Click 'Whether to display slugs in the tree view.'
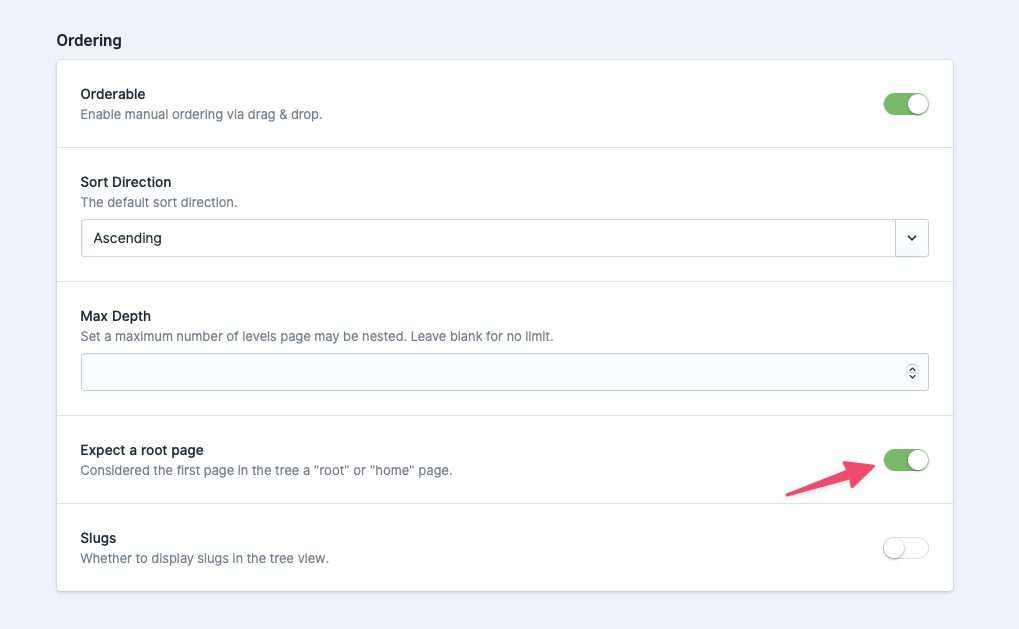 click(x=205, y=558)
